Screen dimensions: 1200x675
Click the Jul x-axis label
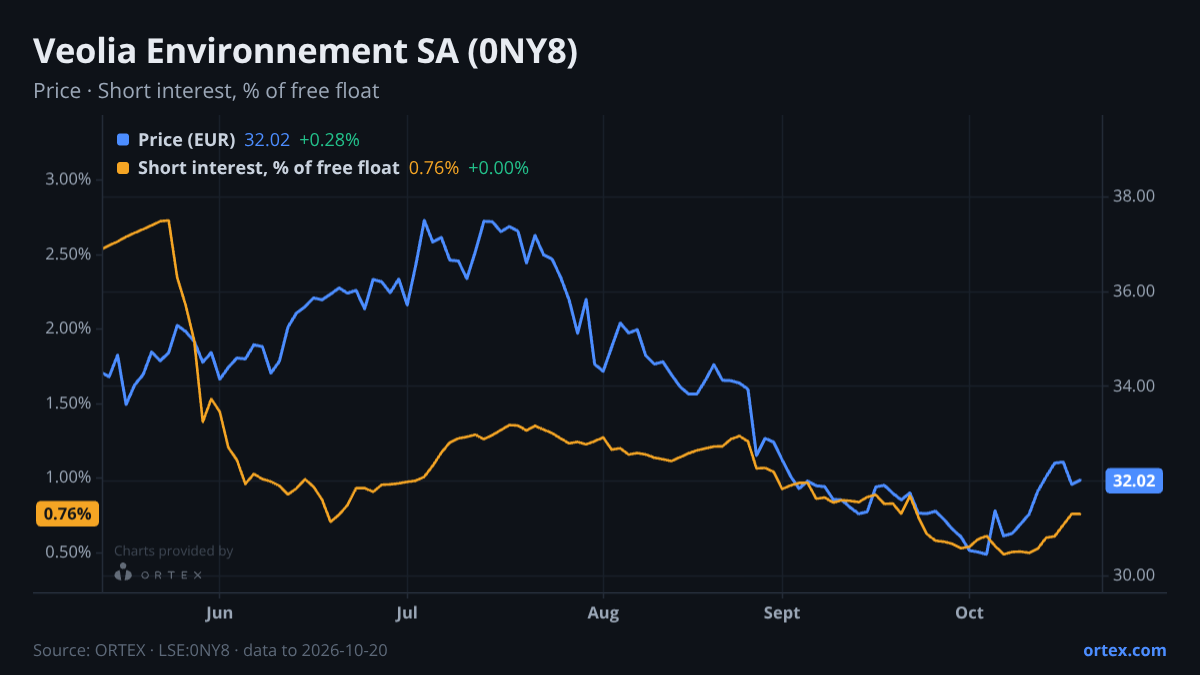pos(406,613)
